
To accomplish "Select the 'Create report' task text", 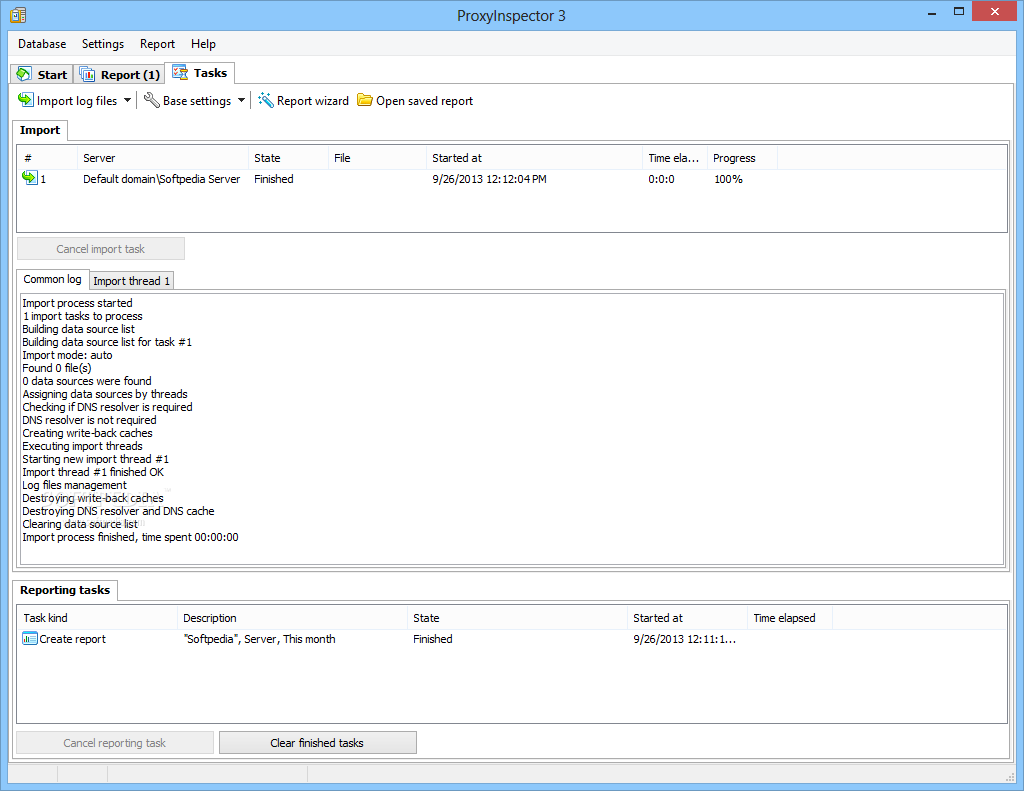I will pyautogui.click(x=72, y=639).
